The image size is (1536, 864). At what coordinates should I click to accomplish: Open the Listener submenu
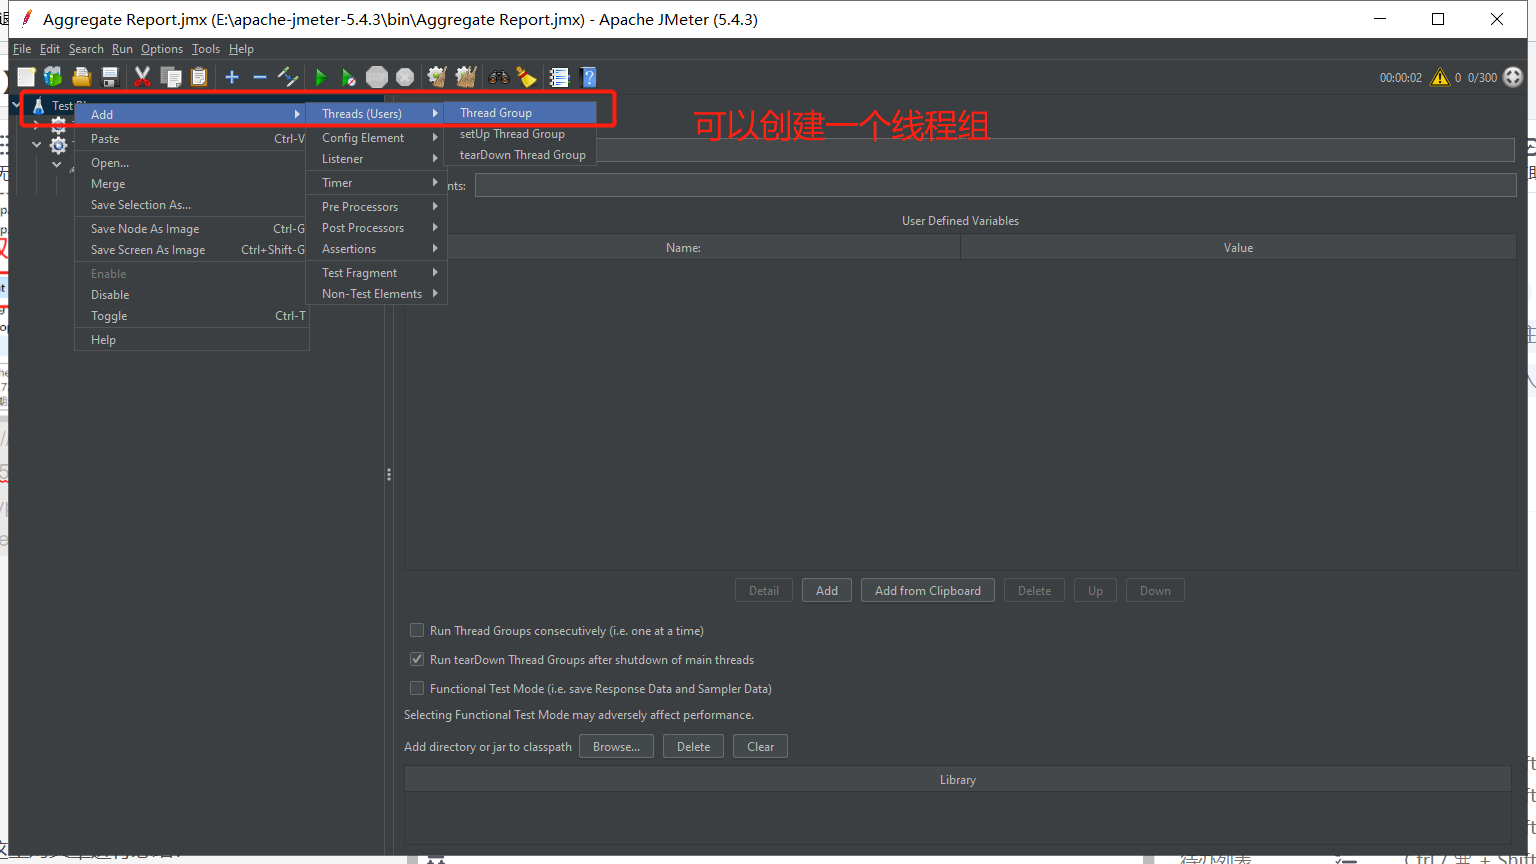tap(376, 159)
